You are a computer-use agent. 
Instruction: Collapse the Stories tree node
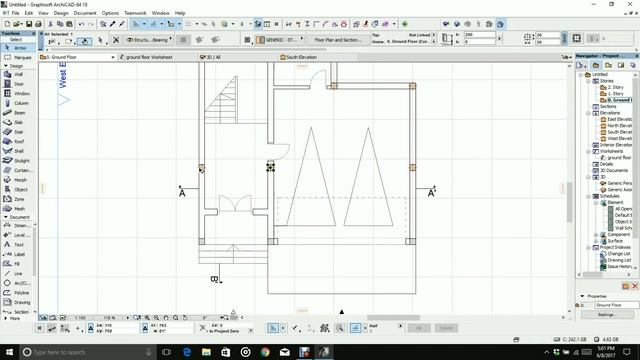(588, 81)
